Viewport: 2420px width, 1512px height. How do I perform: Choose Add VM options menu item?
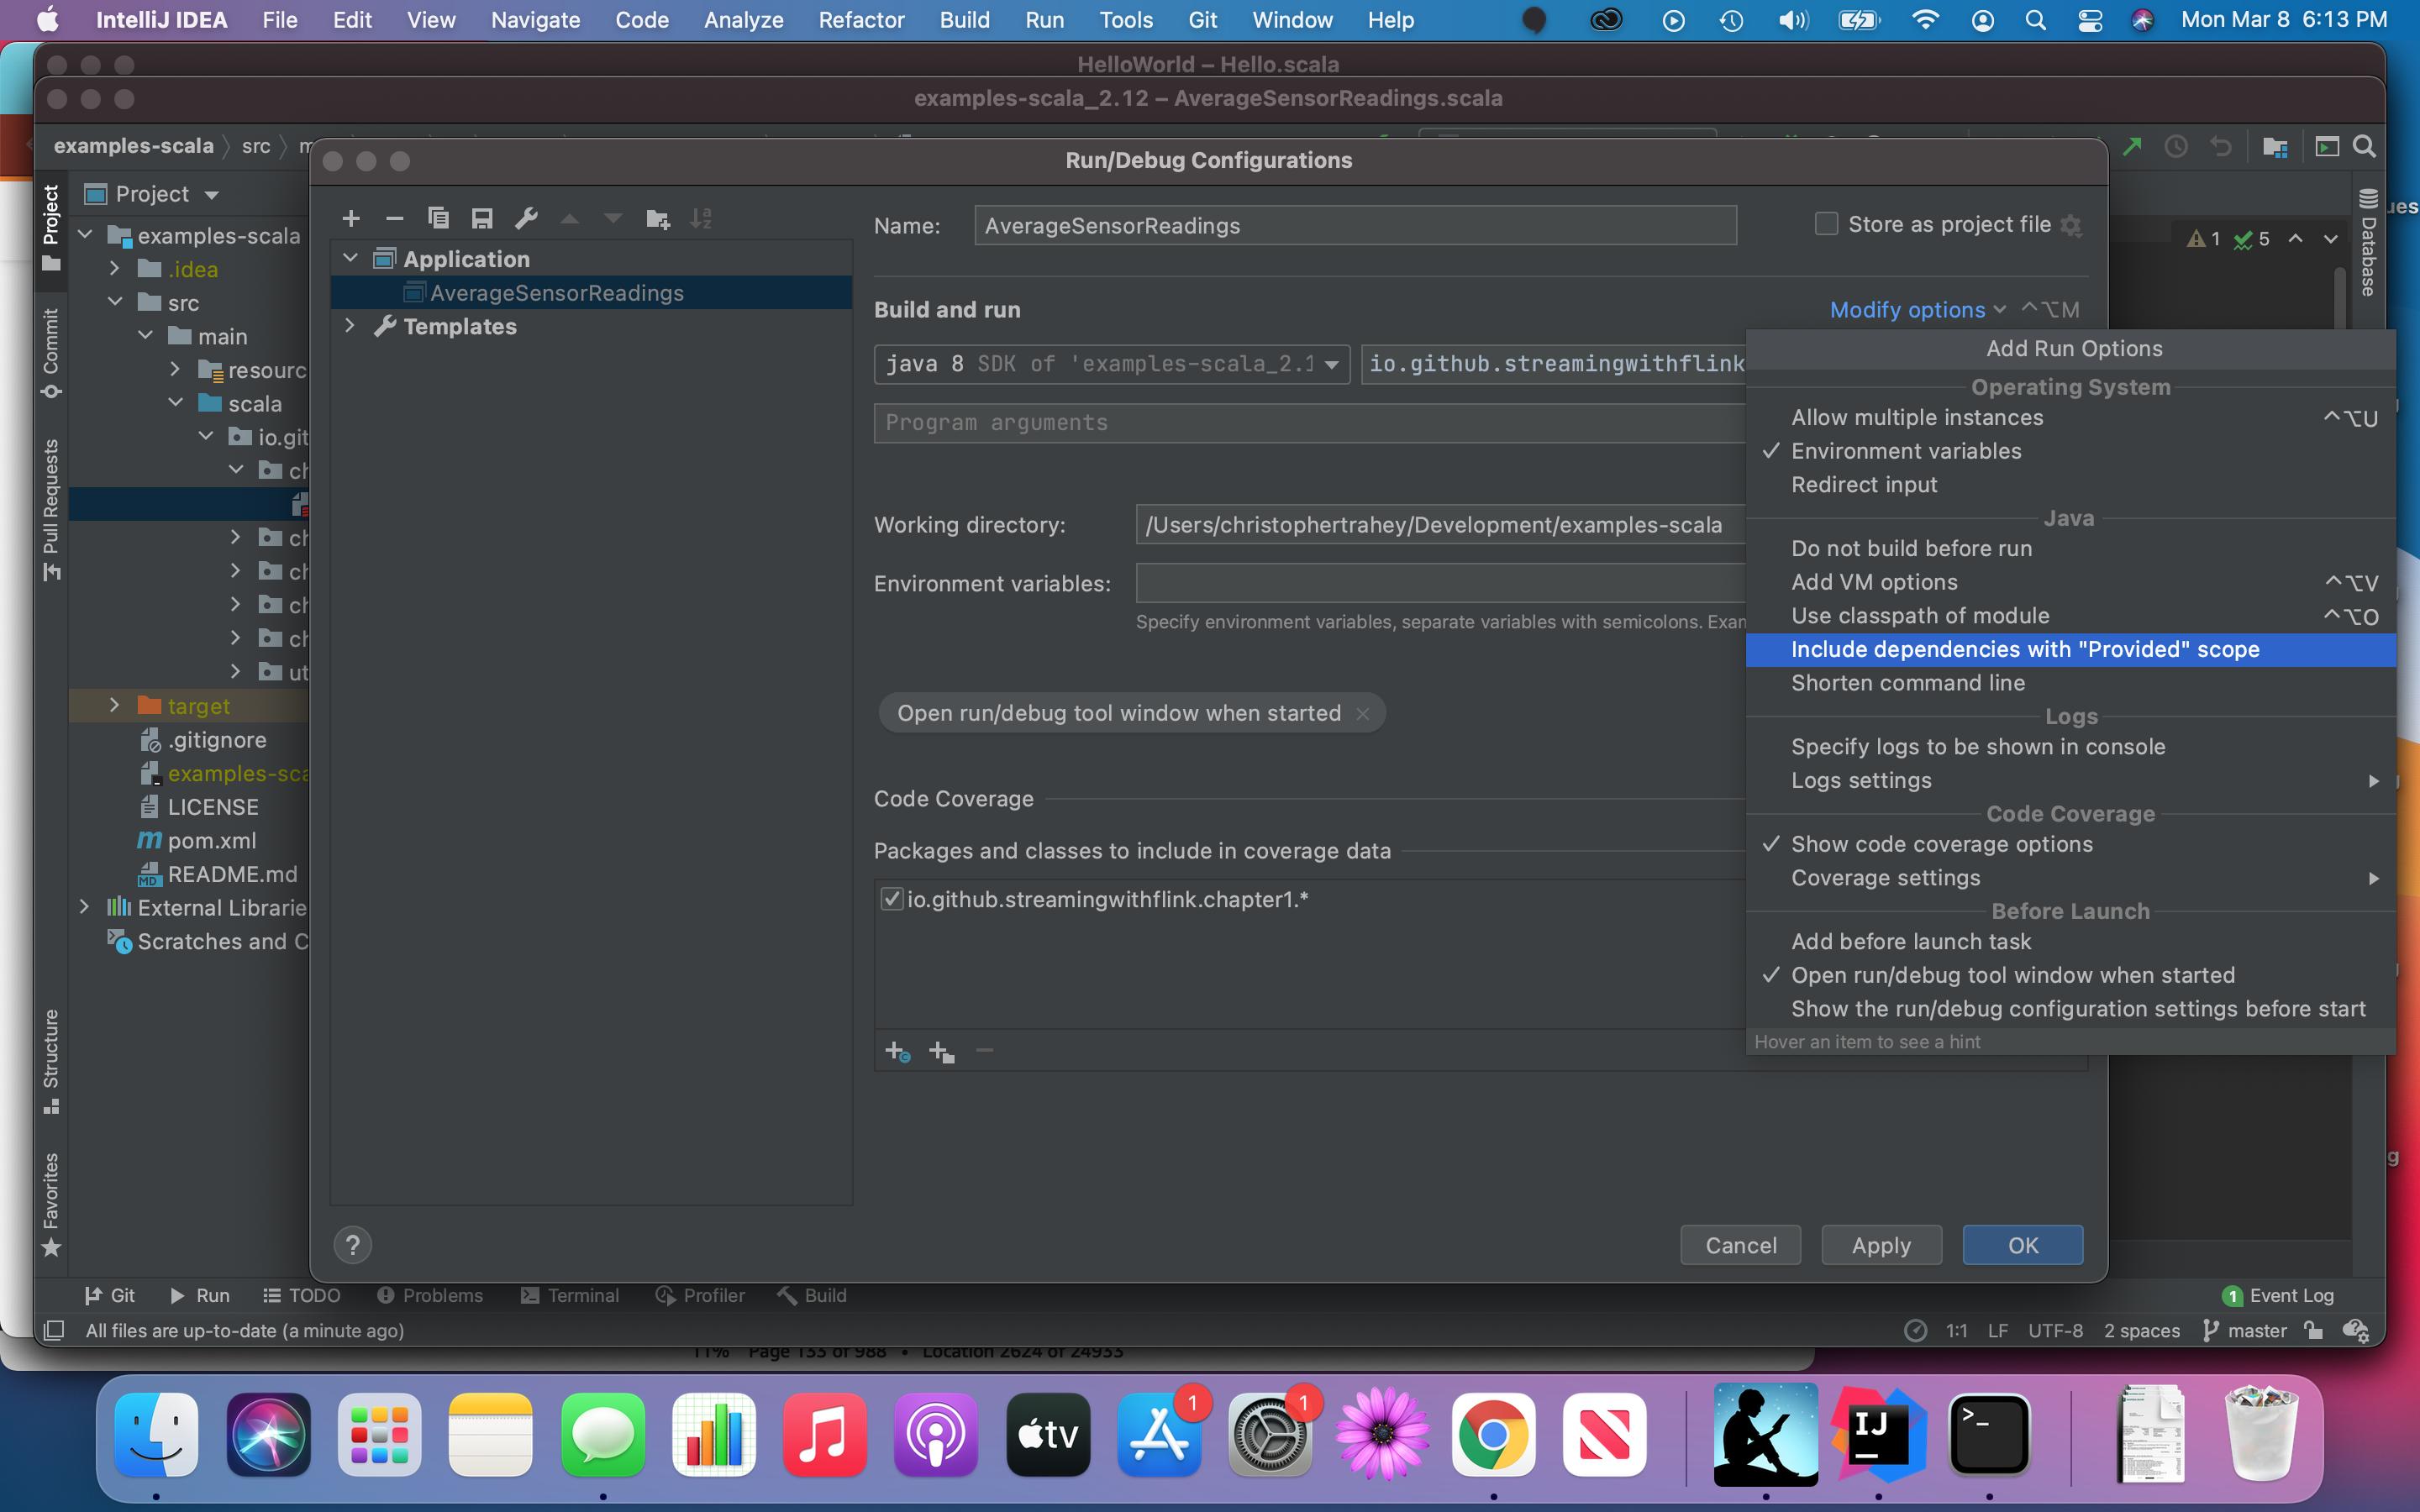click(x=1873, y=582)
